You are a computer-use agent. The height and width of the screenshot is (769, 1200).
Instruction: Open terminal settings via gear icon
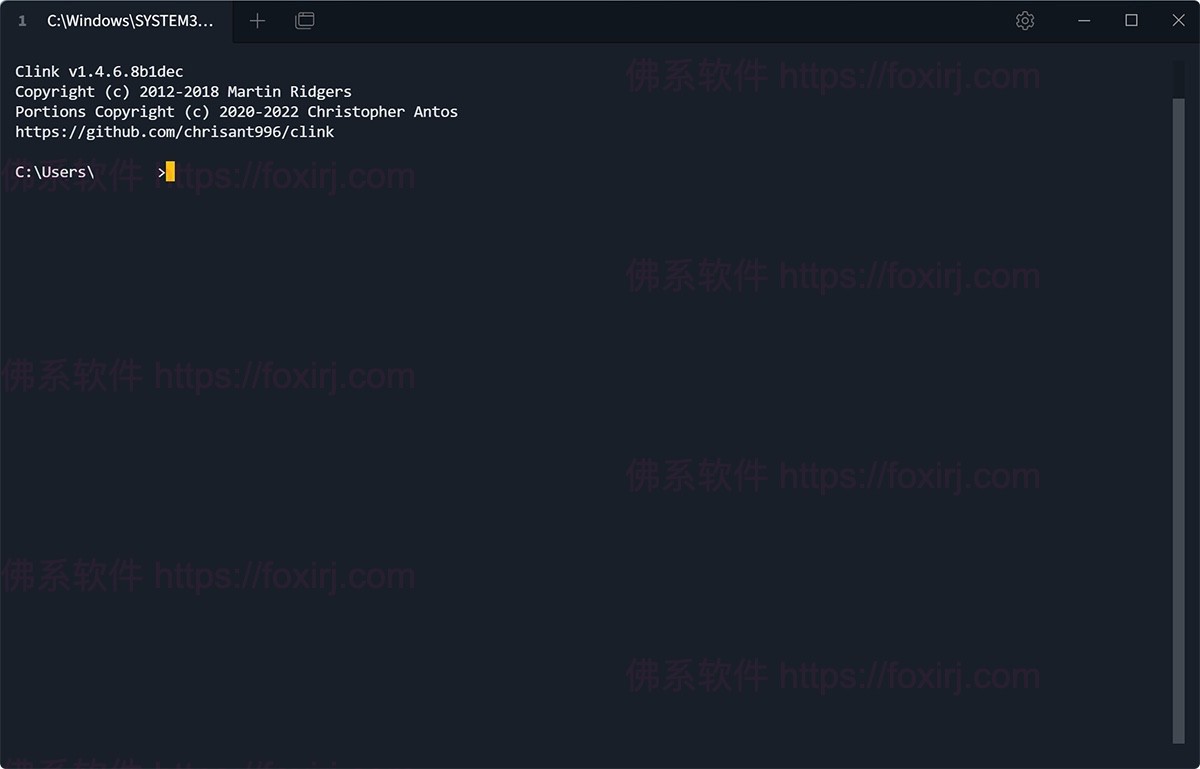tap(1025, 21)
